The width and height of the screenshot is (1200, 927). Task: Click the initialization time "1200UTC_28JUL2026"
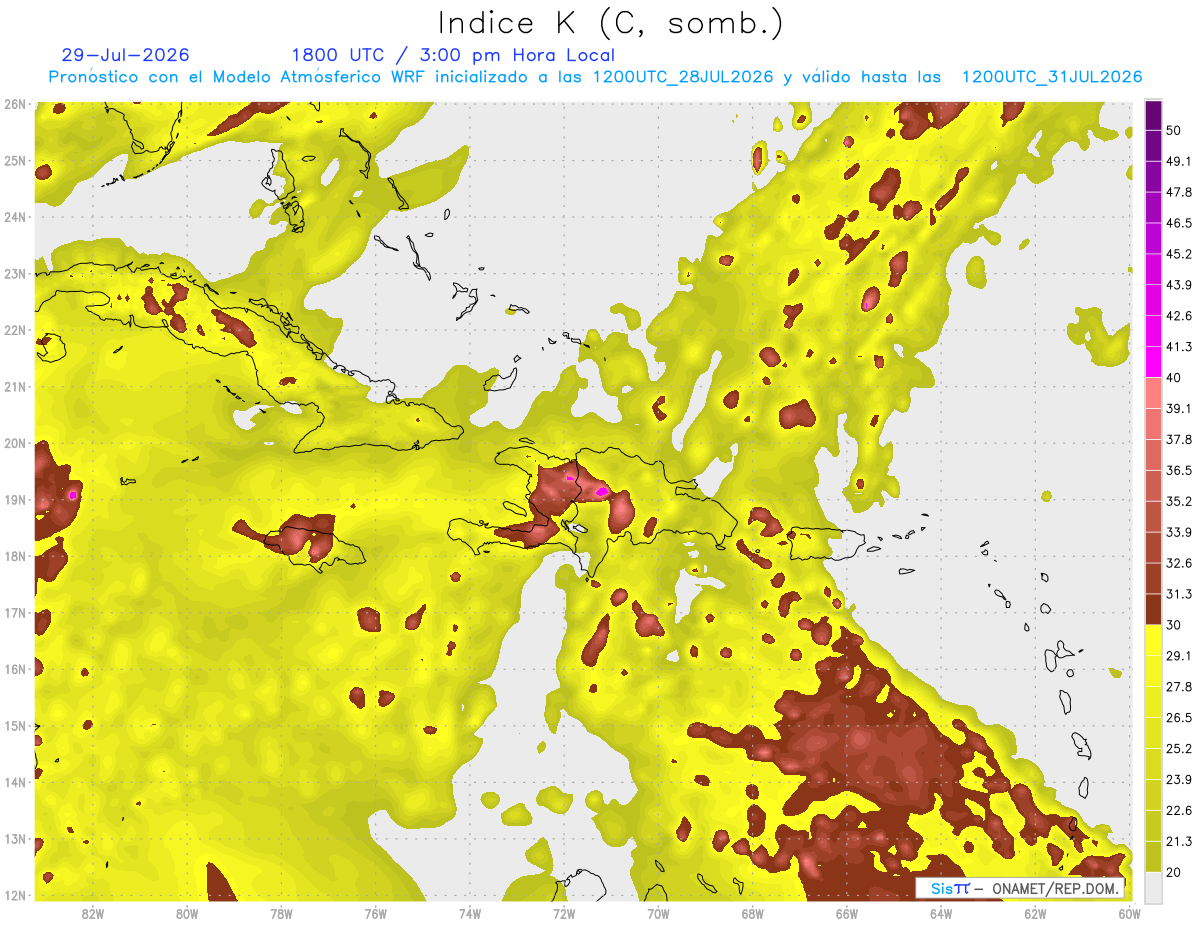click(x=683, y=77)
